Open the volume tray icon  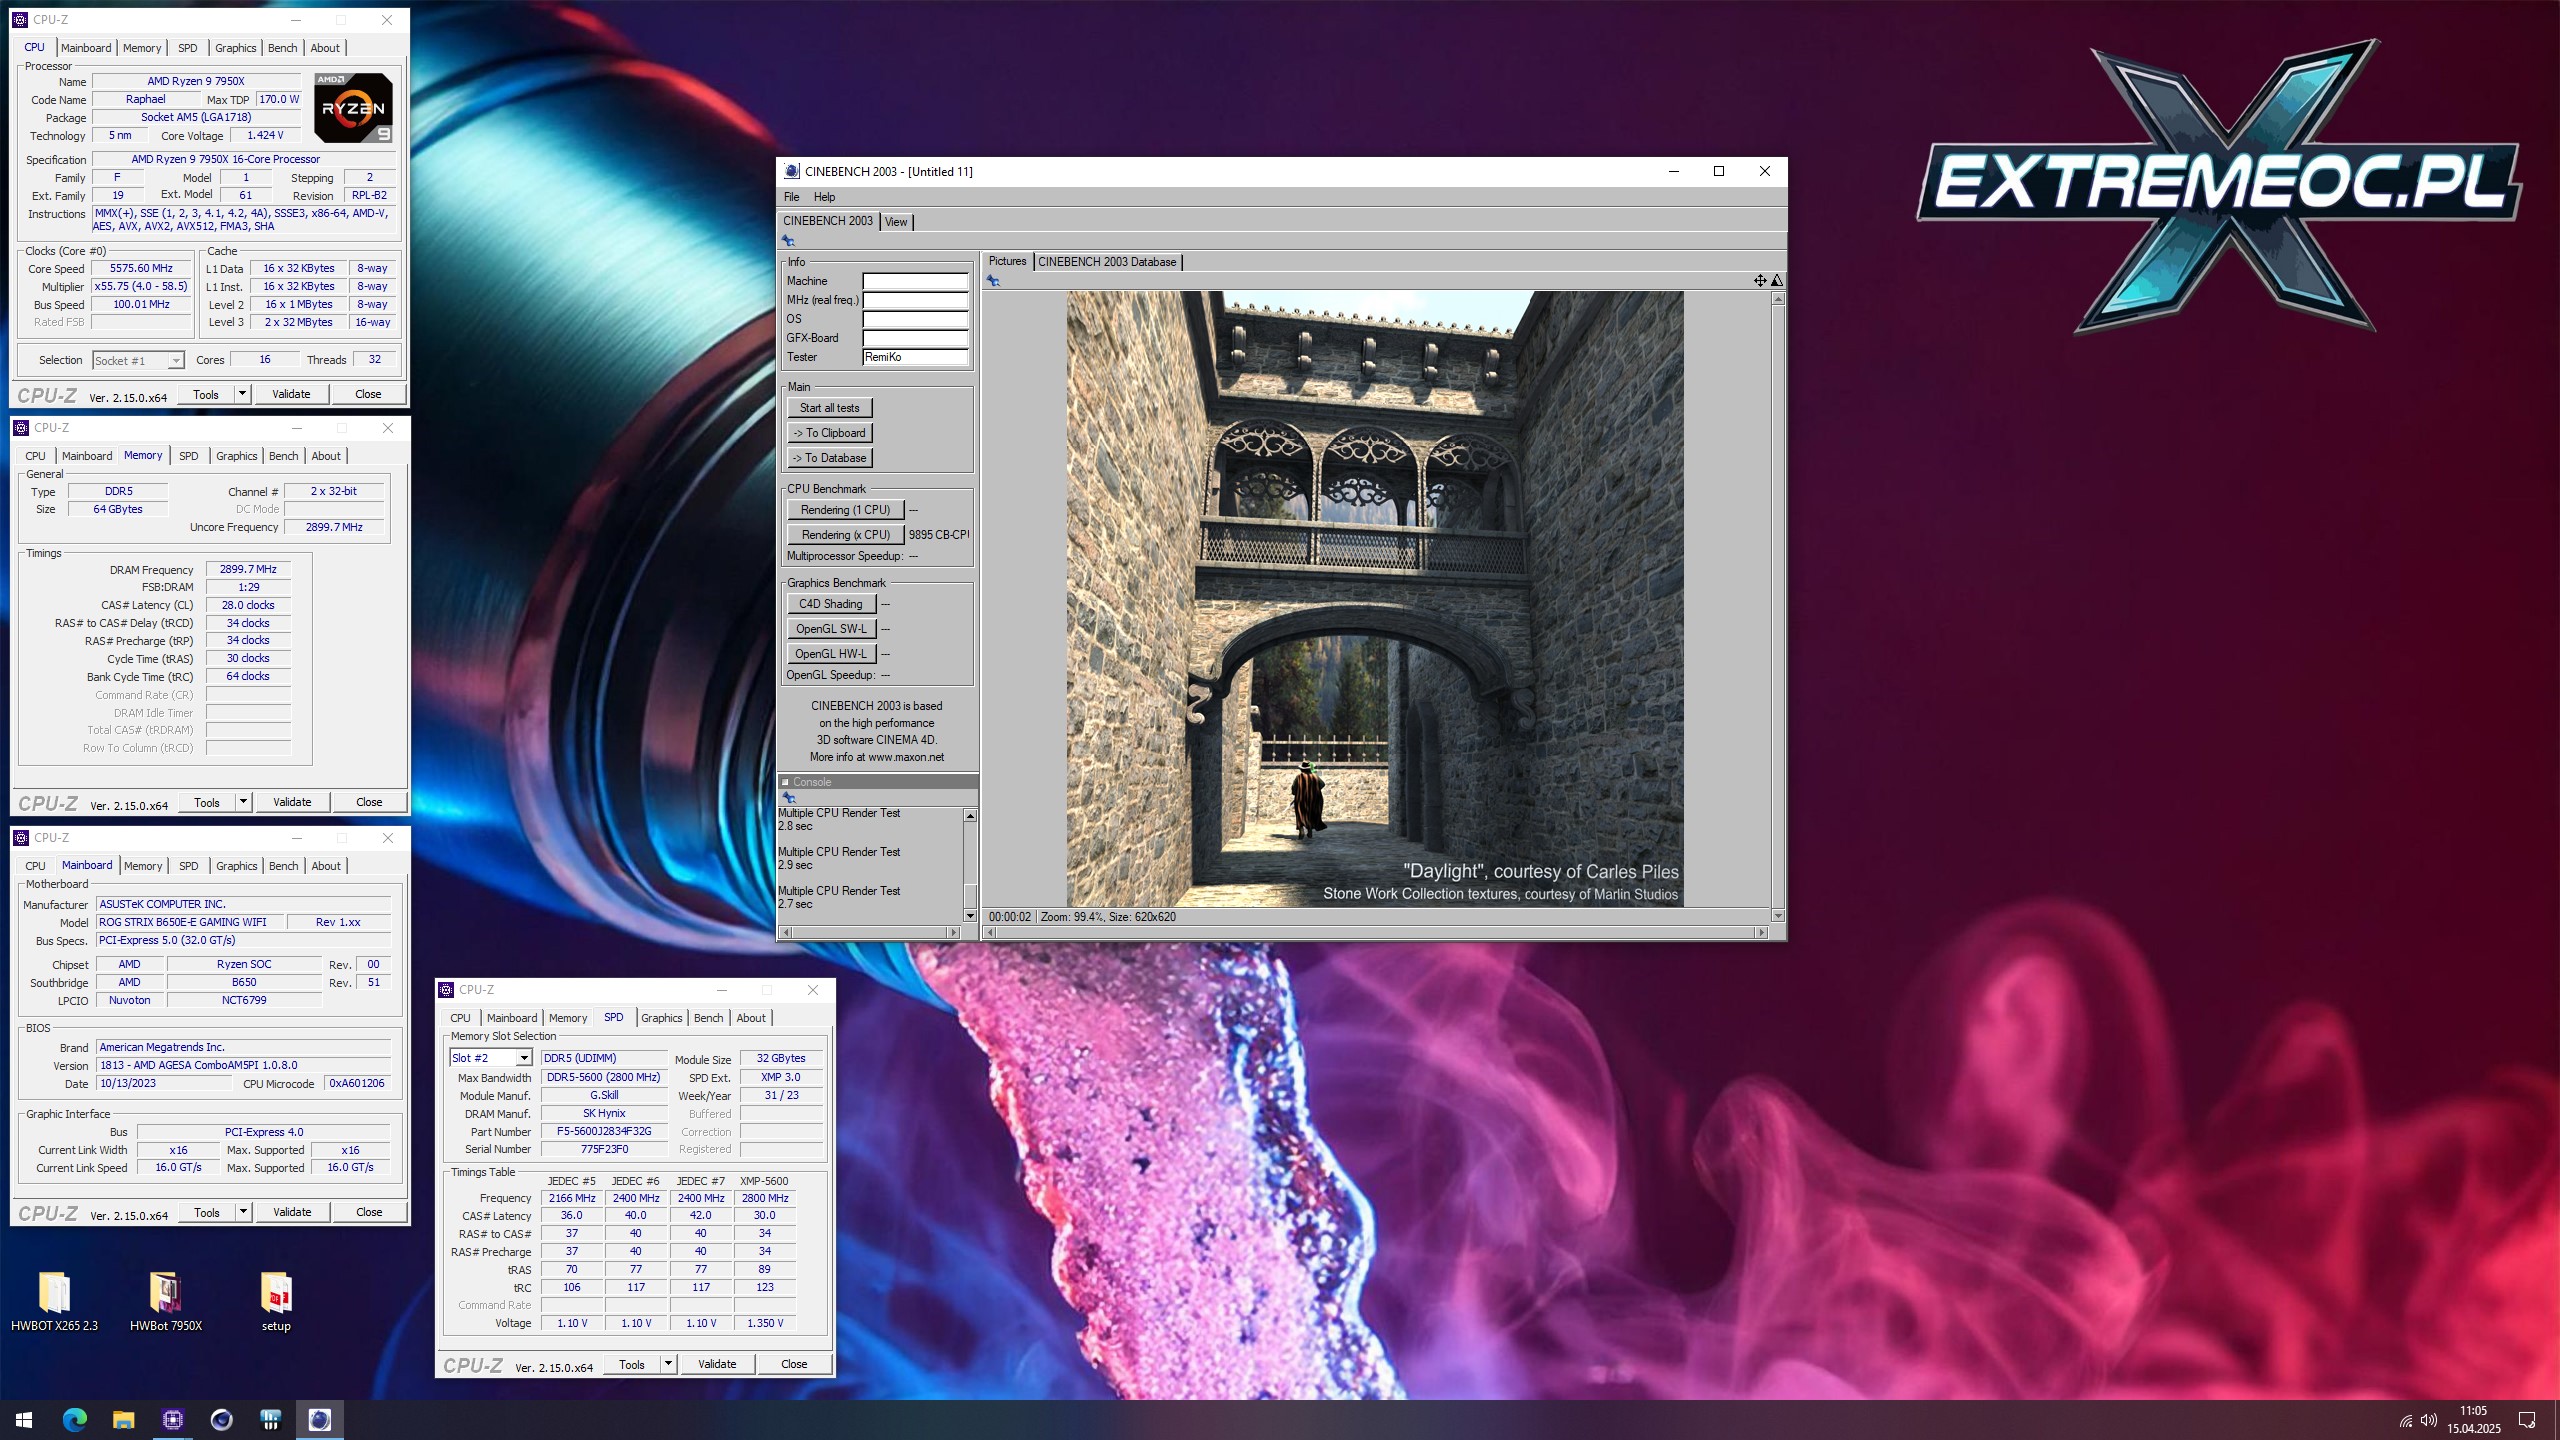[2429, 1421]
